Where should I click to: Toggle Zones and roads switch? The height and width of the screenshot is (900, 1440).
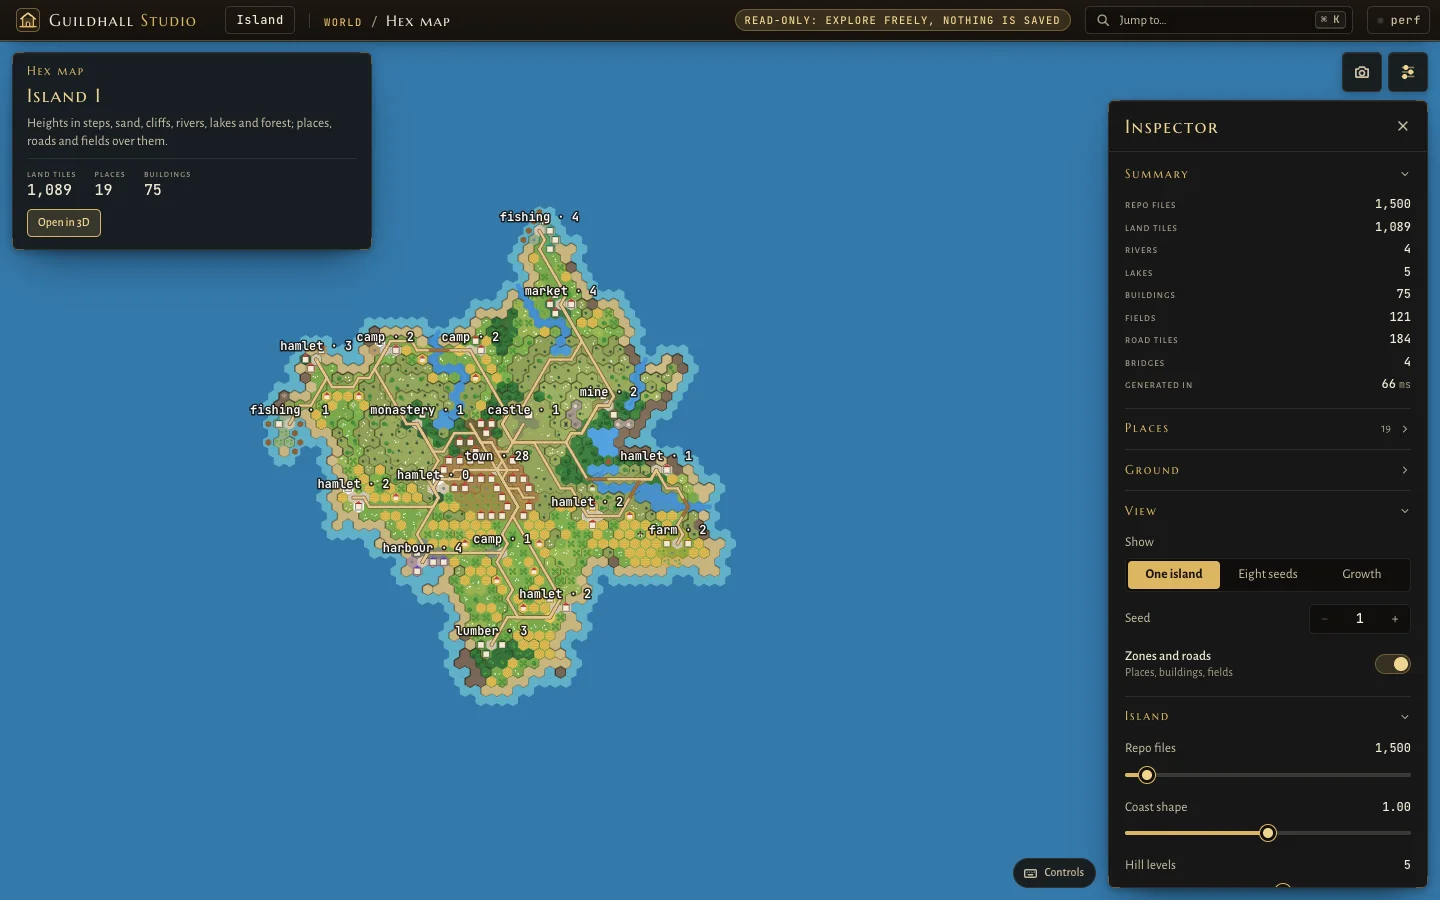point(1392,664)
